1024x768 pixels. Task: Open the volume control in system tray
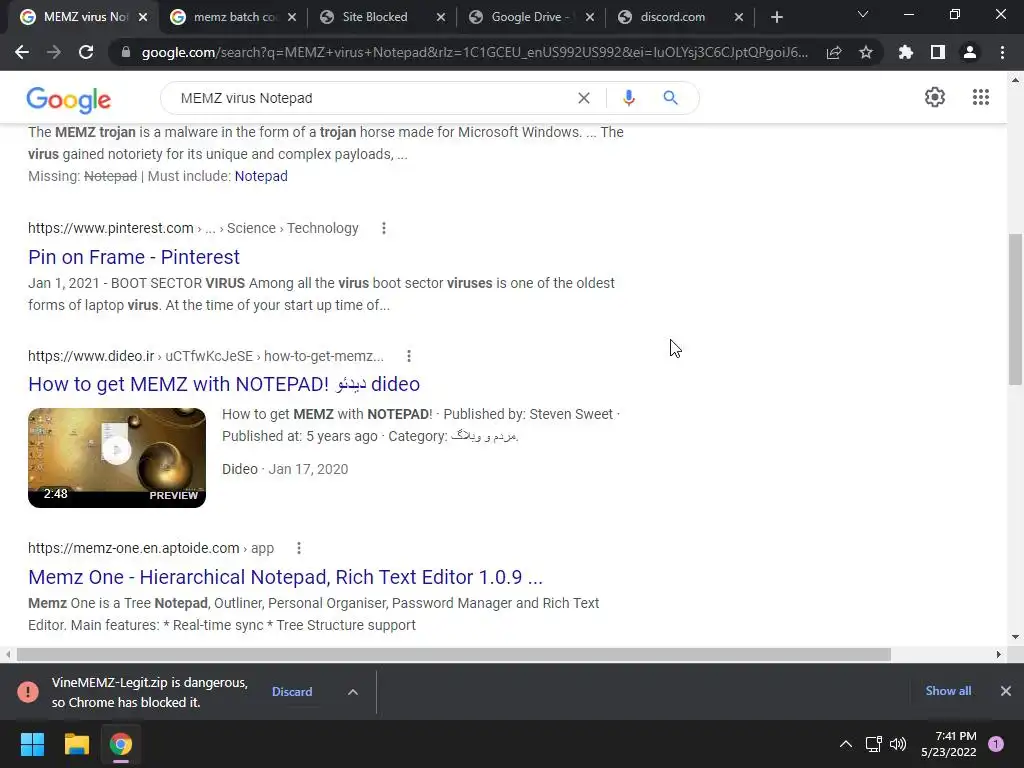tap(898, 744)
